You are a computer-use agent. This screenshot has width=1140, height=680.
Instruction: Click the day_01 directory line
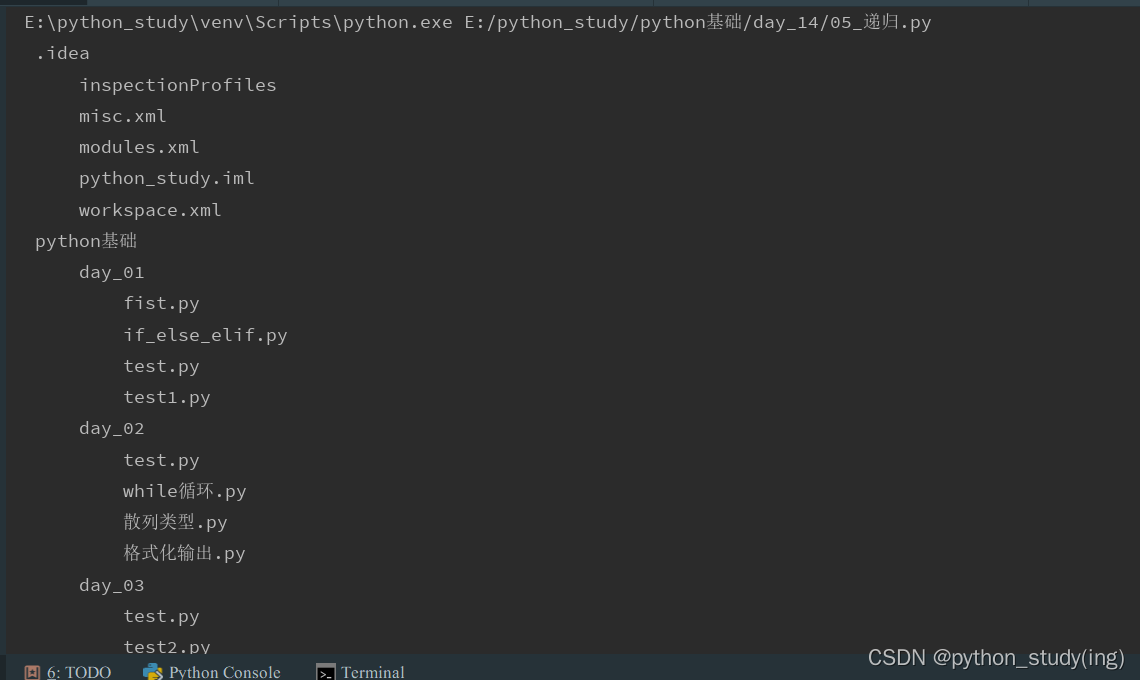(111, 271)
